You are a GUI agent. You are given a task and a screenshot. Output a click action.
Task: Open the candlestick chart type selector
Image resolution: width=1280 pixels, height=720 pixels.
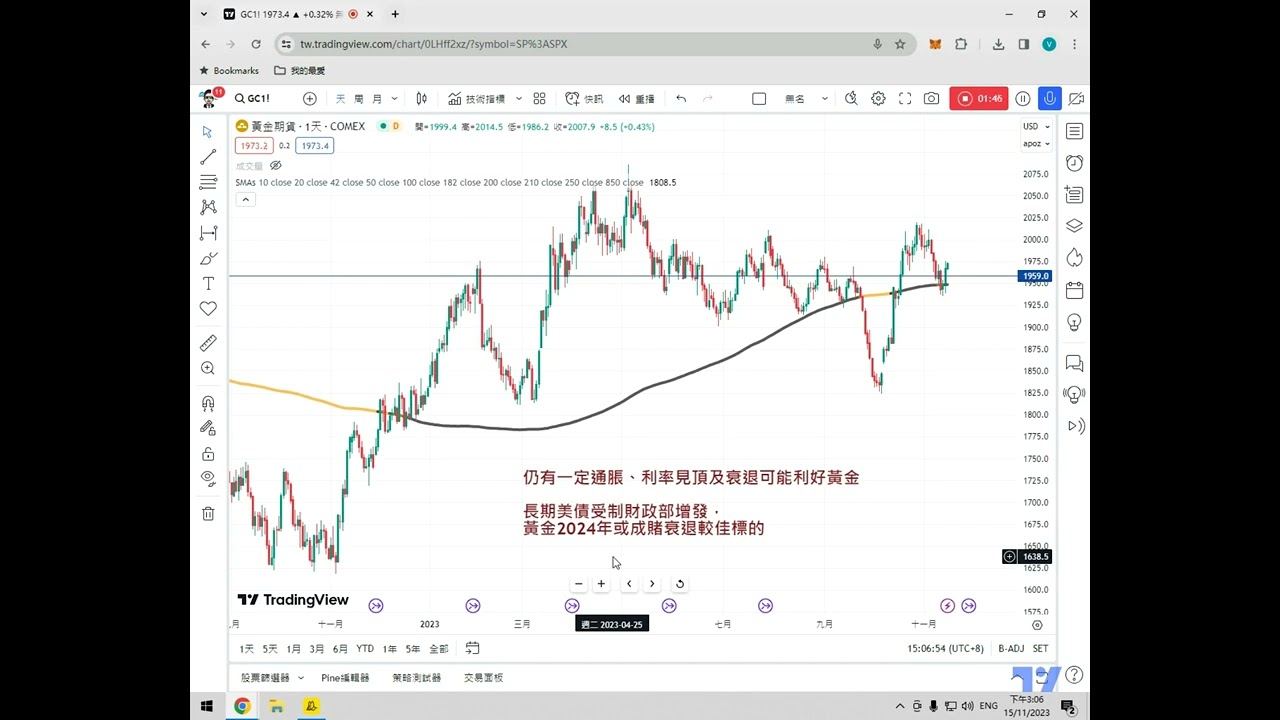click(x=421, y=99)
